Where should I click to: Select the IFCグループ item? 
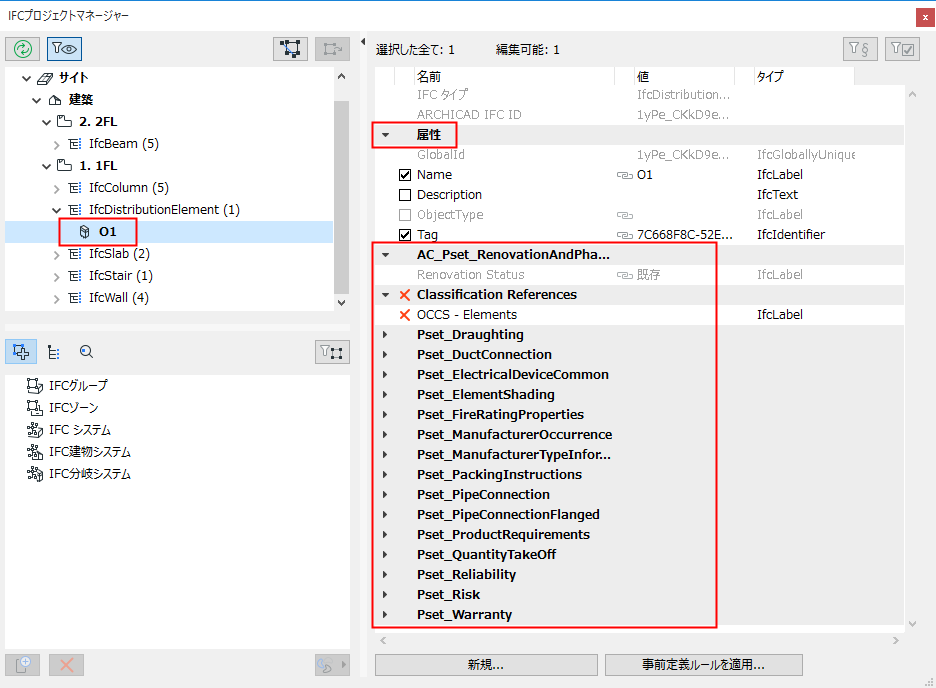point(78,385)
